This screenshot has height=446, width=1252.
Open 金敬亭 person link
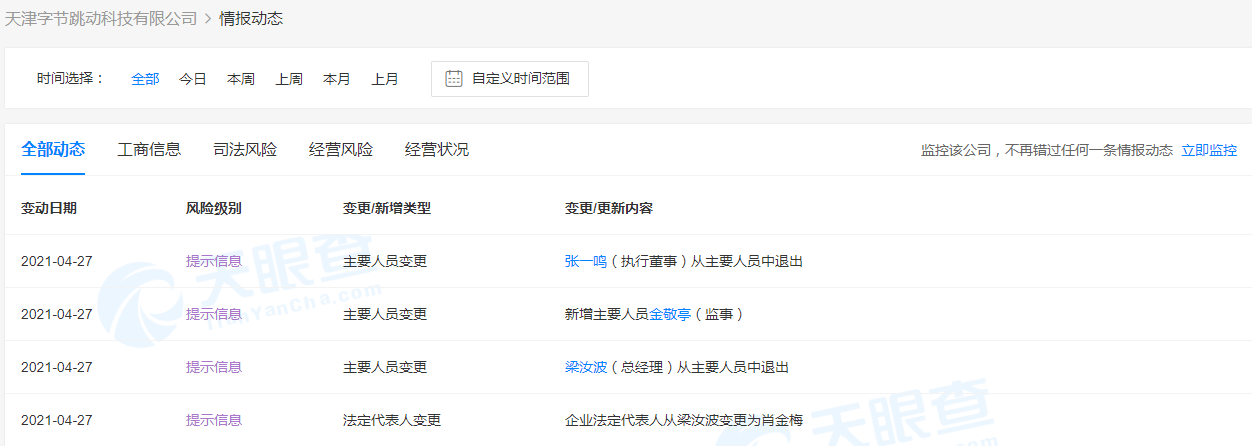[x=670, y=314]
